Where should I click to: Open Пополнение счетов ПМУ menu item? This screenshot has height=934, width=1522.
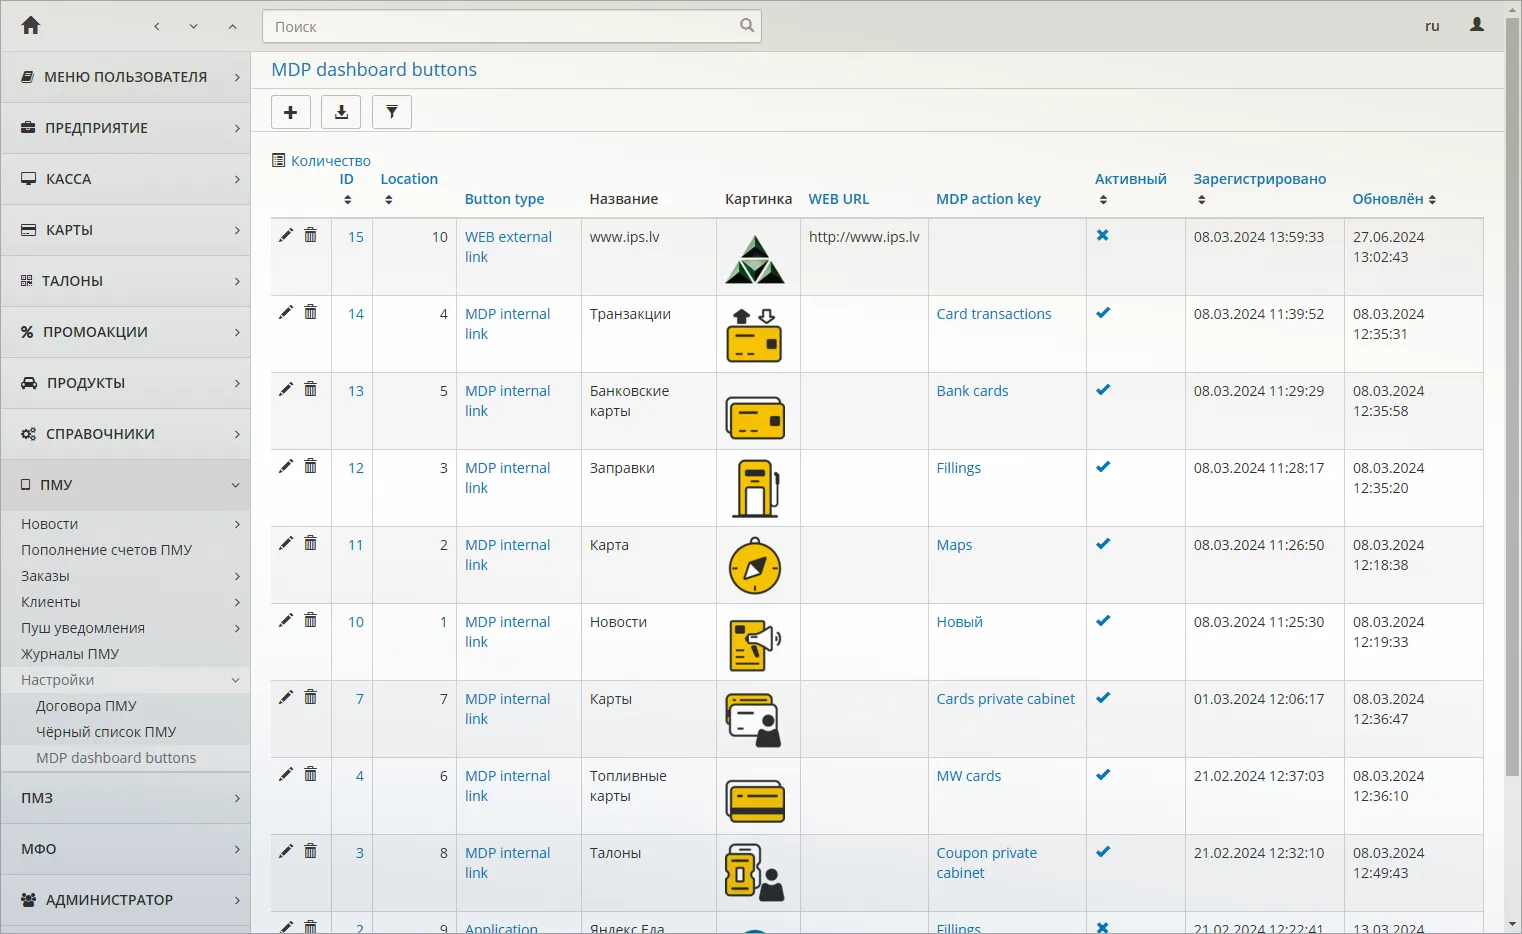(106, 550)
